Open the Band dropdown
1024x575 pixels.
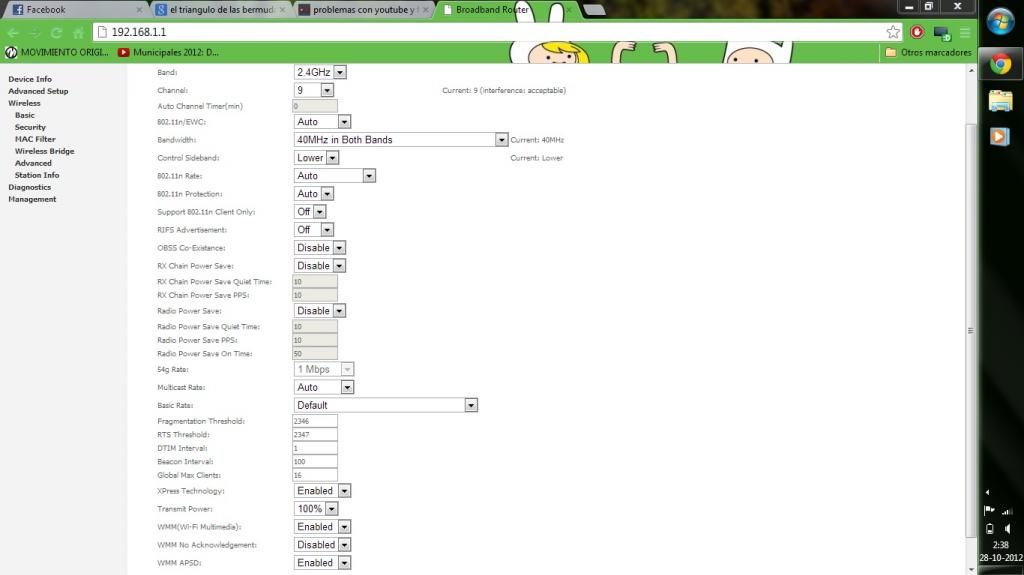click(320, 72)
